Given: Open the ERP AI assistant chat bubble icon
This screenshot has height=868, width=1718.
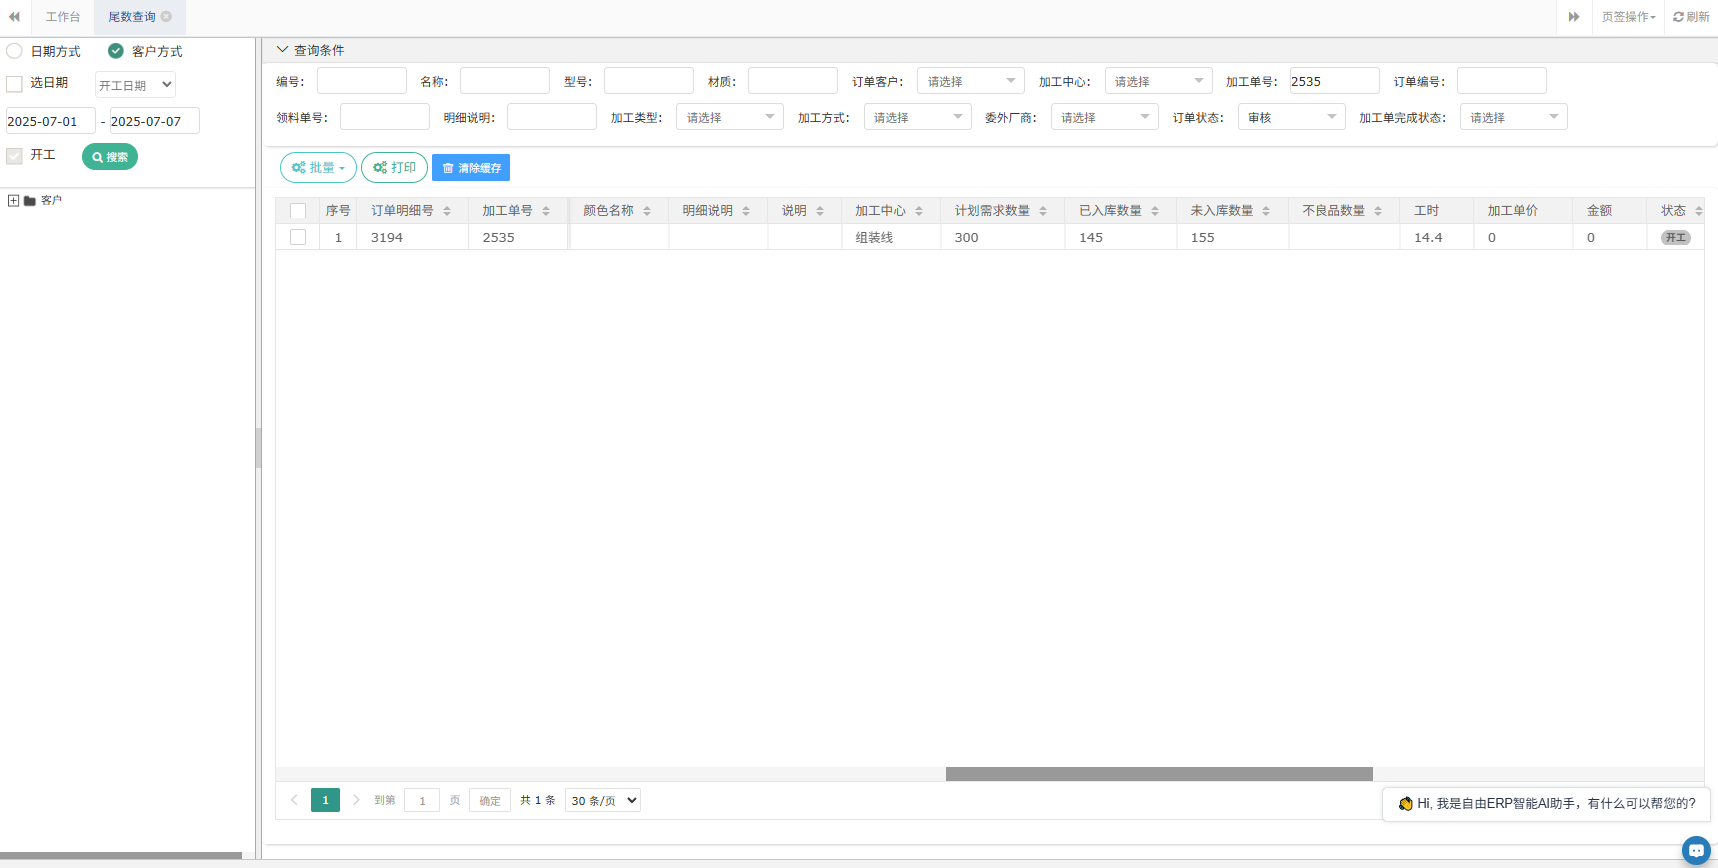Looking at the screenshot, I should tap(1696, 850).
